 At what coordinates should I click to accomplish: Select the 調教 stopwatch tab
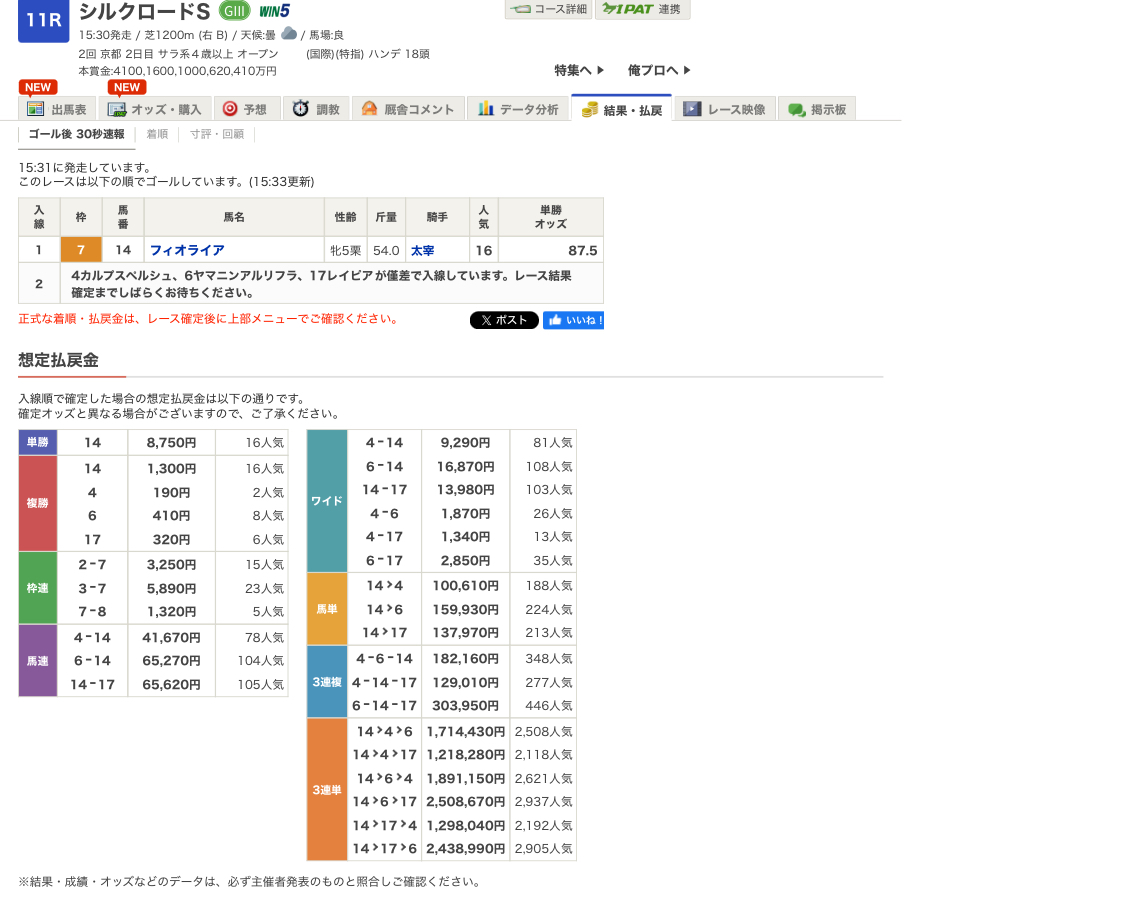[316, 109]
